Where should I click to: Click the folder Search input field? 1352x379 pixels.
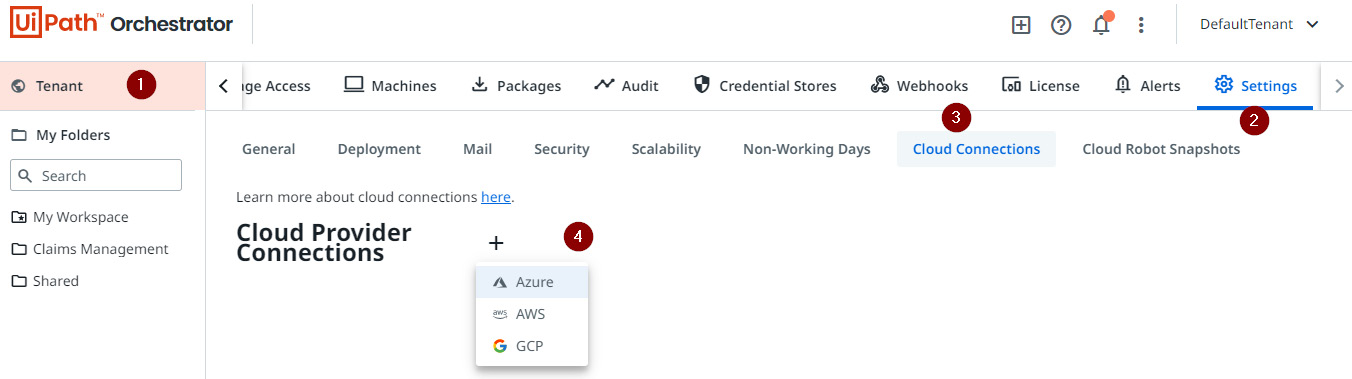(96, 175)
